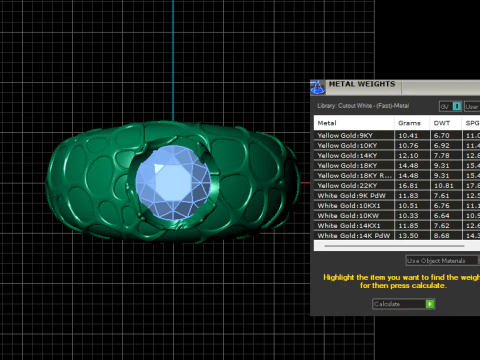Viewport: 480px width, 360px height.
Task: Select Yellow Gold:9KY row
Action: click(x=397, y=135)
